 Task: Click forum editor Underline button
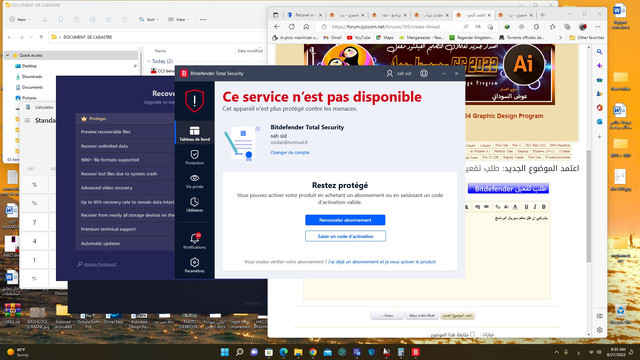[526, 207]
